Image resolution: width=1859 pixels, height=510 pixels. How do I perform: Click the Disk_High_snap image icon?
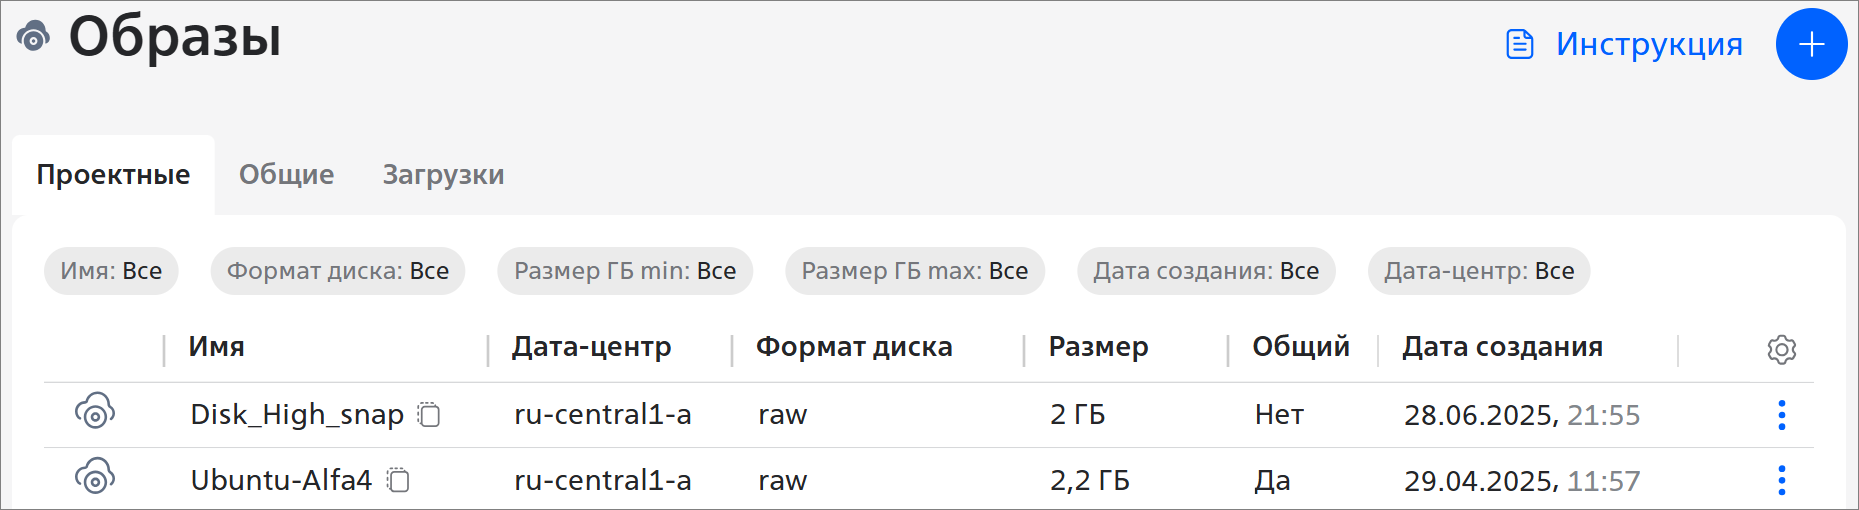tap(95, 412)
